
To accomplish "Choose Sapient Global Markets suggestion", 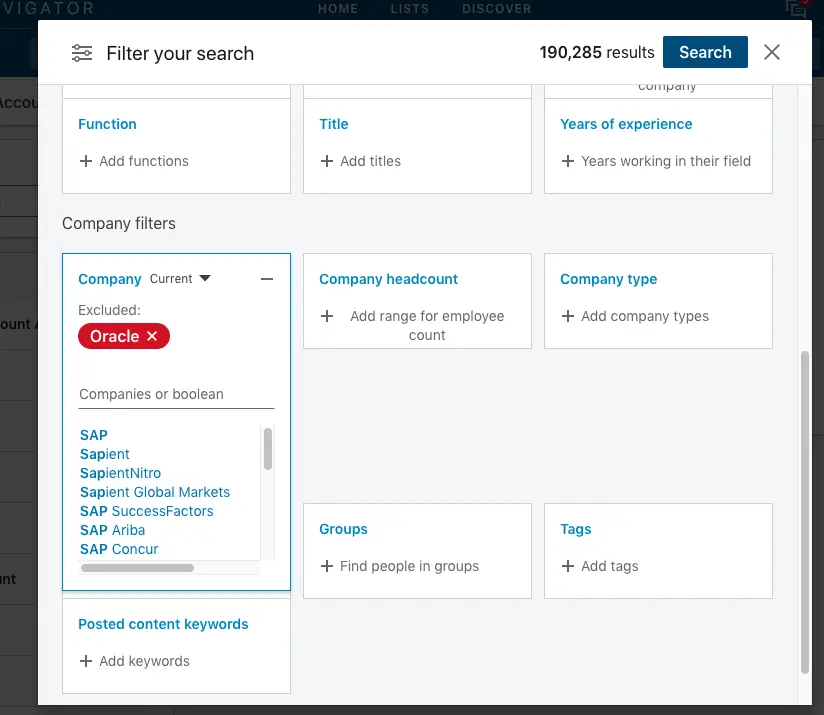I will coord(155,492).
